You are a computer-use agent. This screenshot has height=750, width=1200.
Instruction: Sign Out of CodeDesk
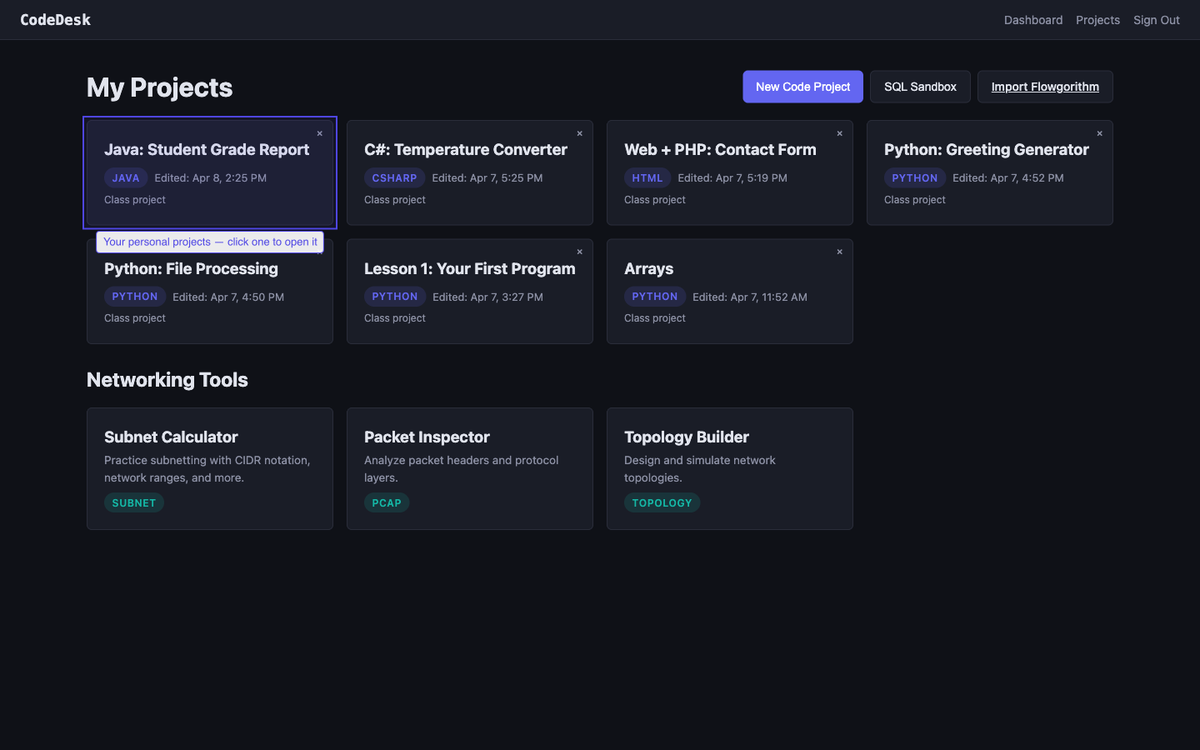pyautogui.click(x=1156, y=19)
